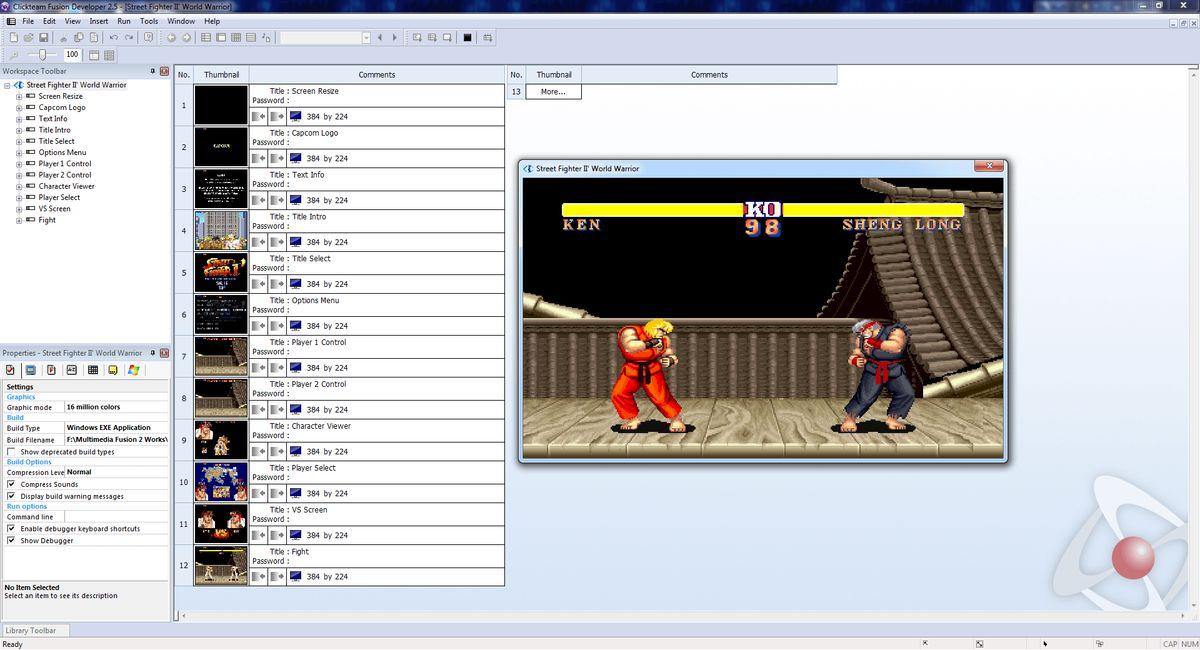The width and height of the screenshot is (1200, 650).
Task: Toggle show headers view button near zoom
Action: click(94, 55)
